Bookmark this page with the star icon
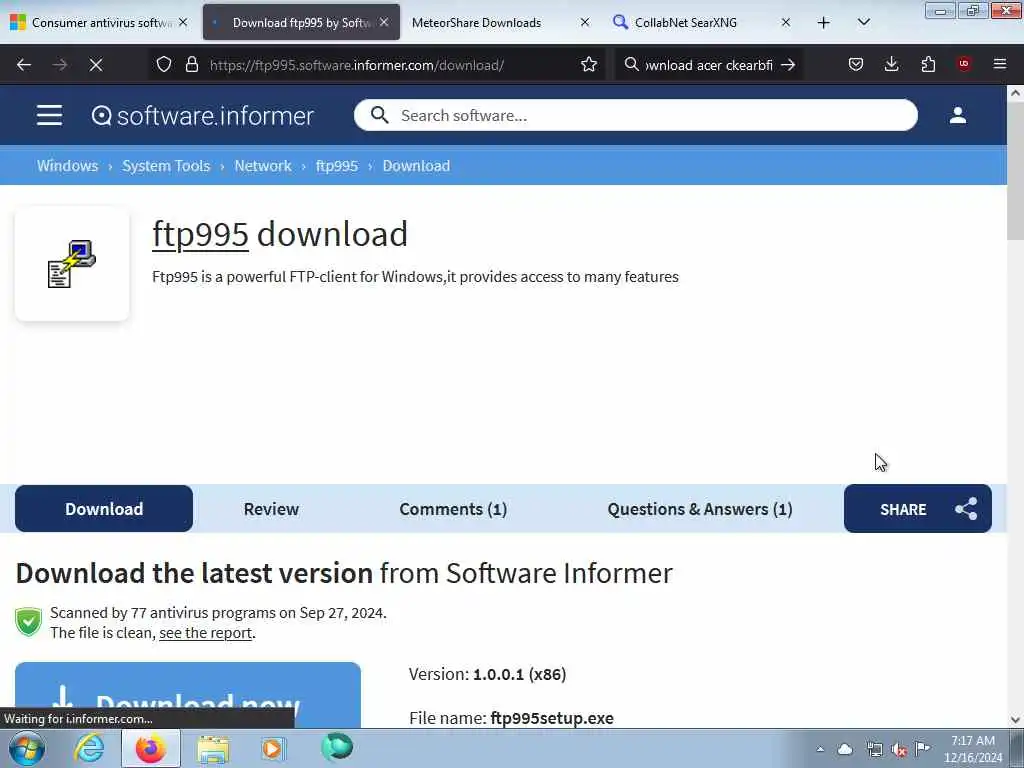This screenshot has width=1024, height=768. 588,65
